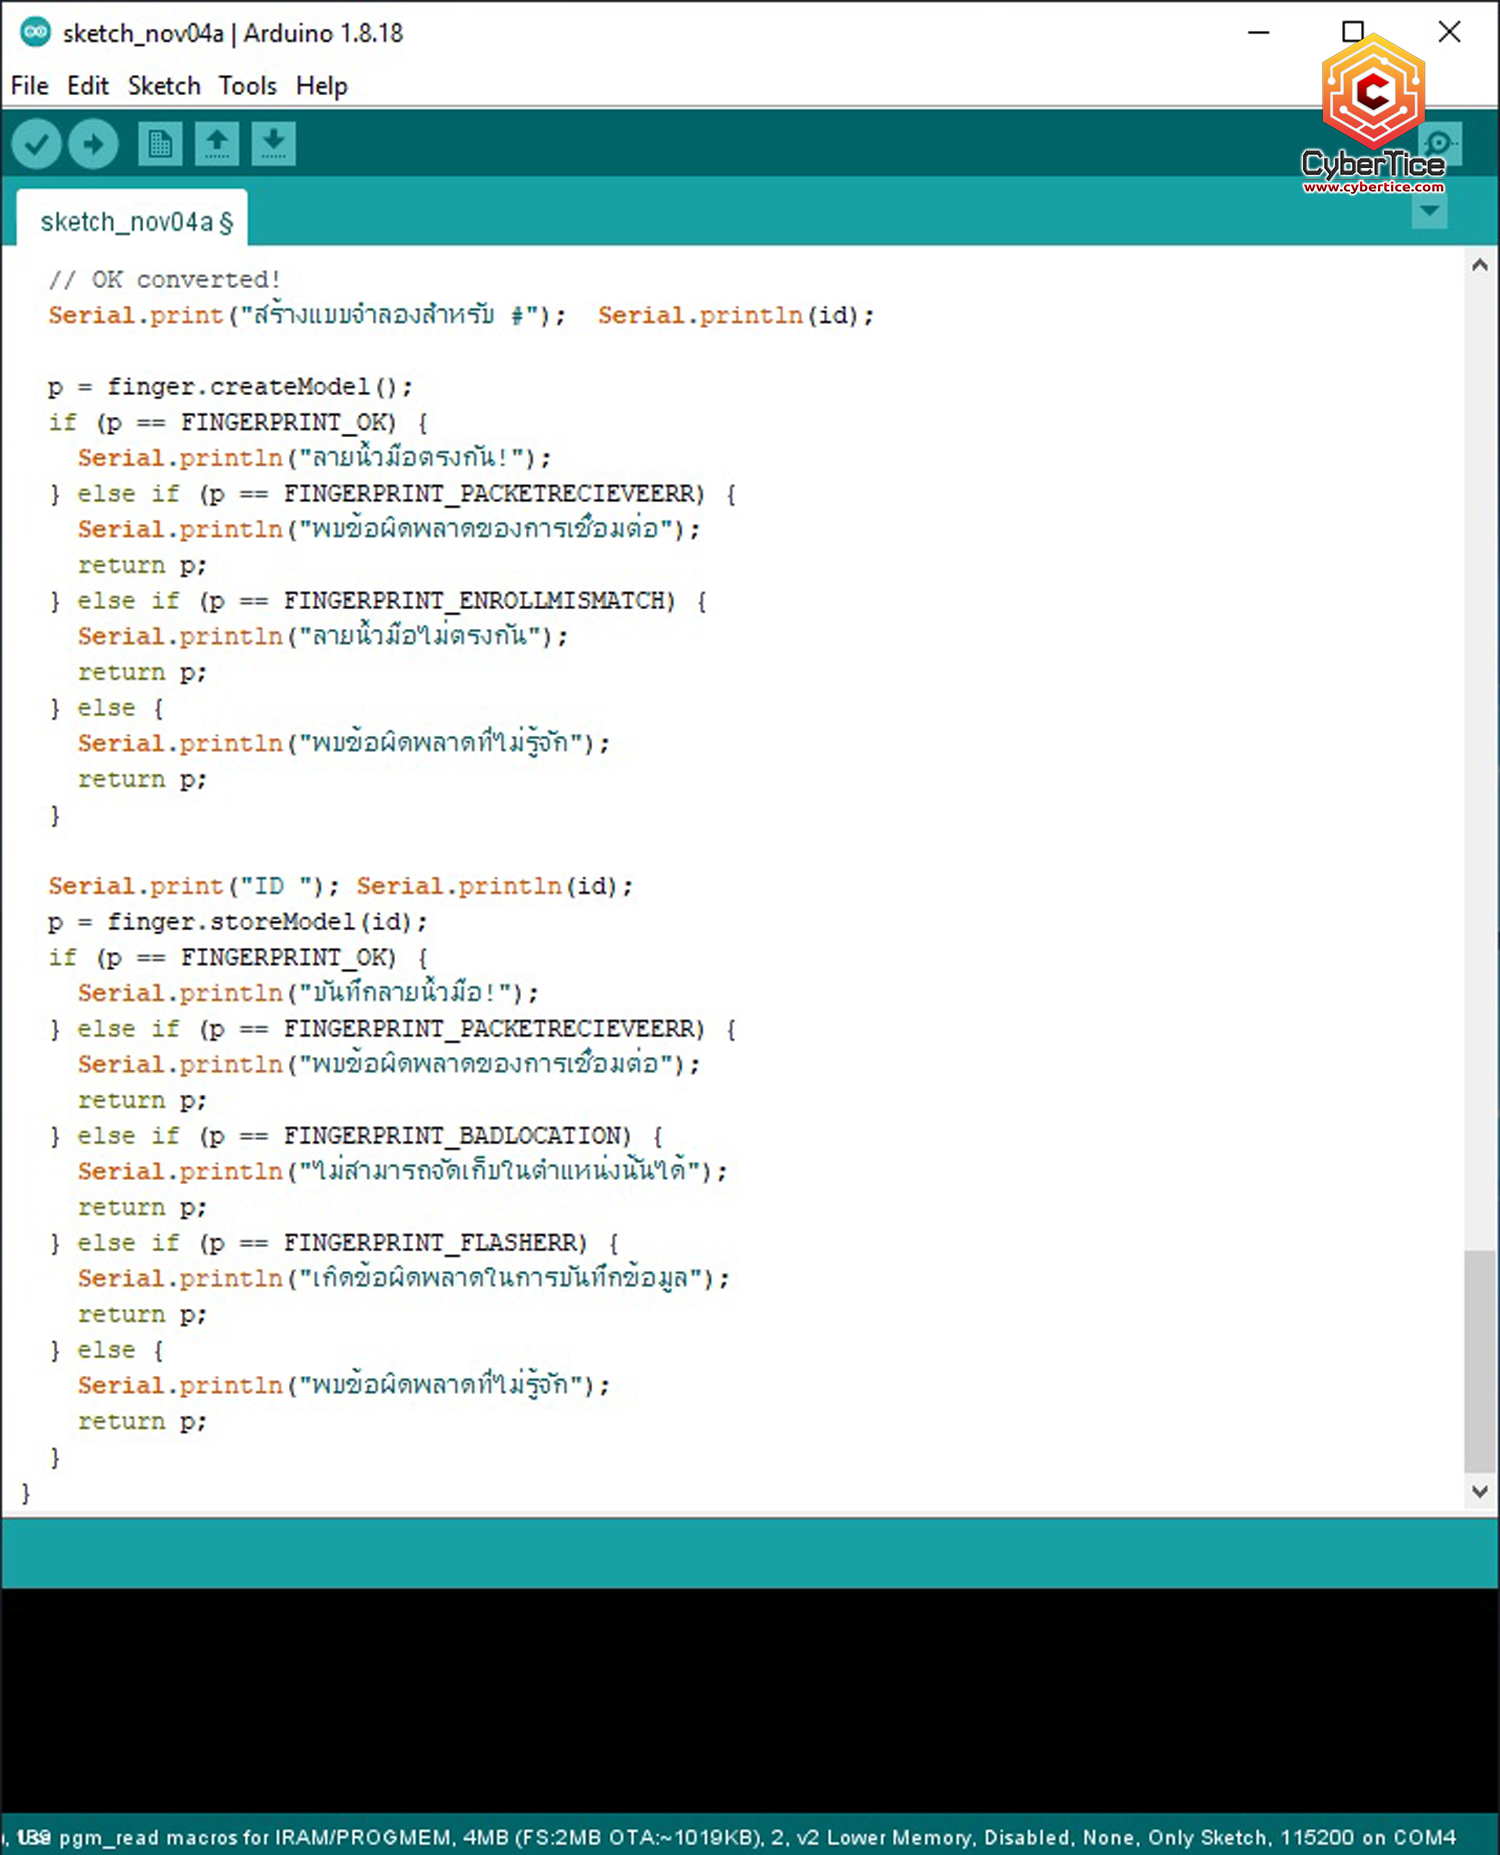
Task: Click the Arduino logo in title bar
Action: [x=36, y=33]
